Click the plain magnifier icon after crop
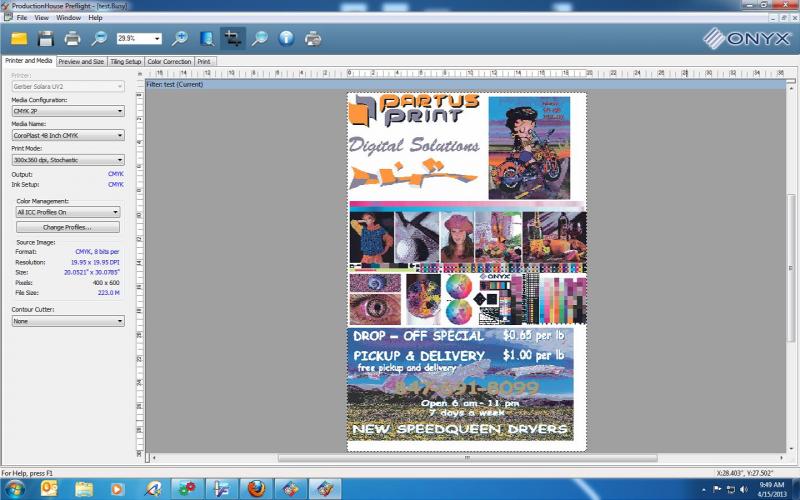This screenshot has height=500, width=800. pos(260,38)
